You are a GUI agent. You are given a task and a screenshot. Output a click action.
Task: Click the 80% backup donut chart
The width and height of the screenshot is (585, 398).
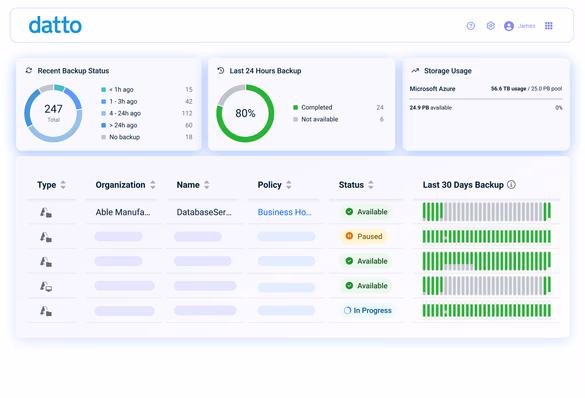point(245,113)
